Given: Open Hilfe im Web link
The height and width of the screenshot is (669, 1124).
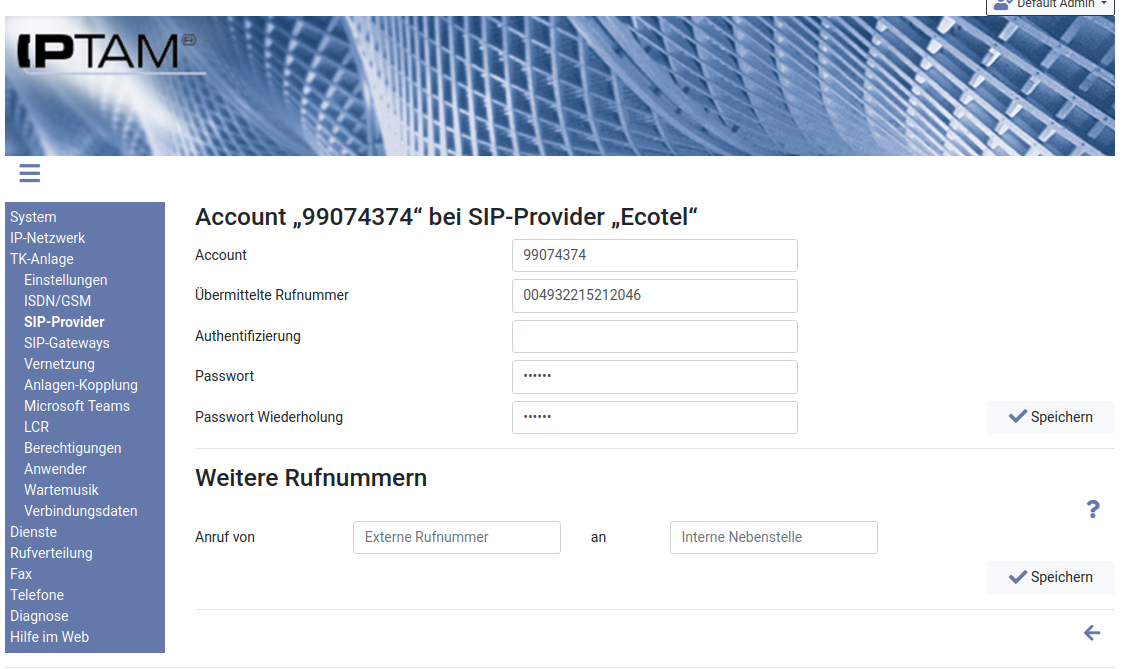Looking at the screenshot, I should [x=49, y=637].
